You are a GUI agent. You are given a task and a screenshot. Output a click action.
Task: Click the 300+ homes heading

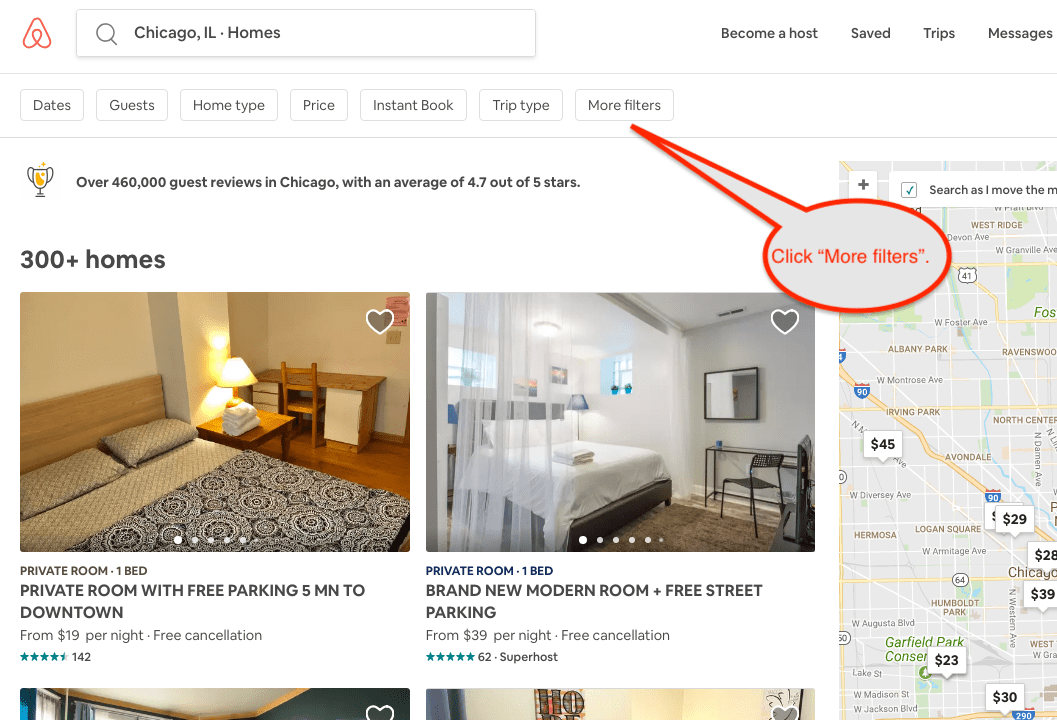pos(93,260)
